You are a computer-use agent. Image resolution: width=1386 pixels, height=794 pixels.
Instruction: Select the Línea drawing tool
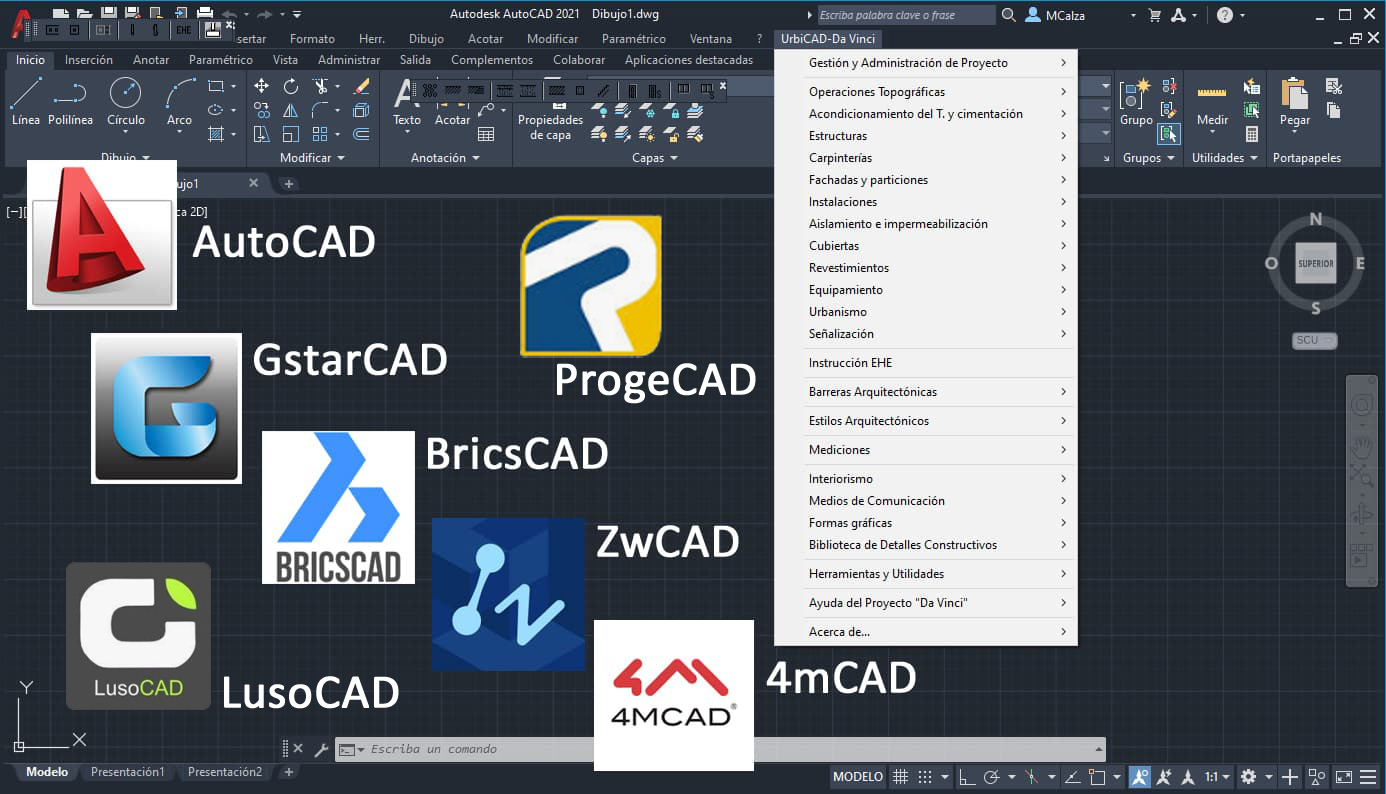click(x=26, y=101)
